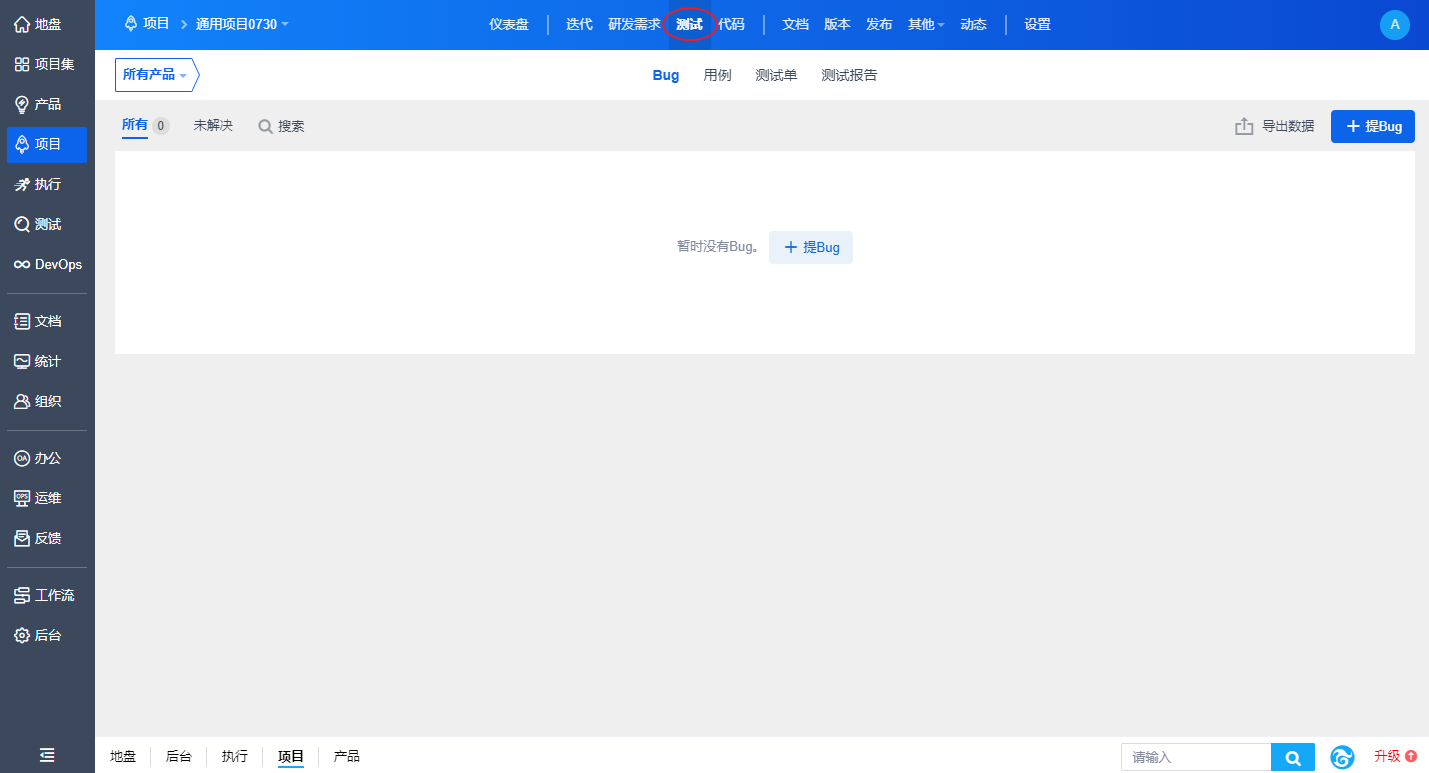Switch to 产品 in the bottom app bar
The height and width of the screenshot is (773, 1429).
coord(347,756)
